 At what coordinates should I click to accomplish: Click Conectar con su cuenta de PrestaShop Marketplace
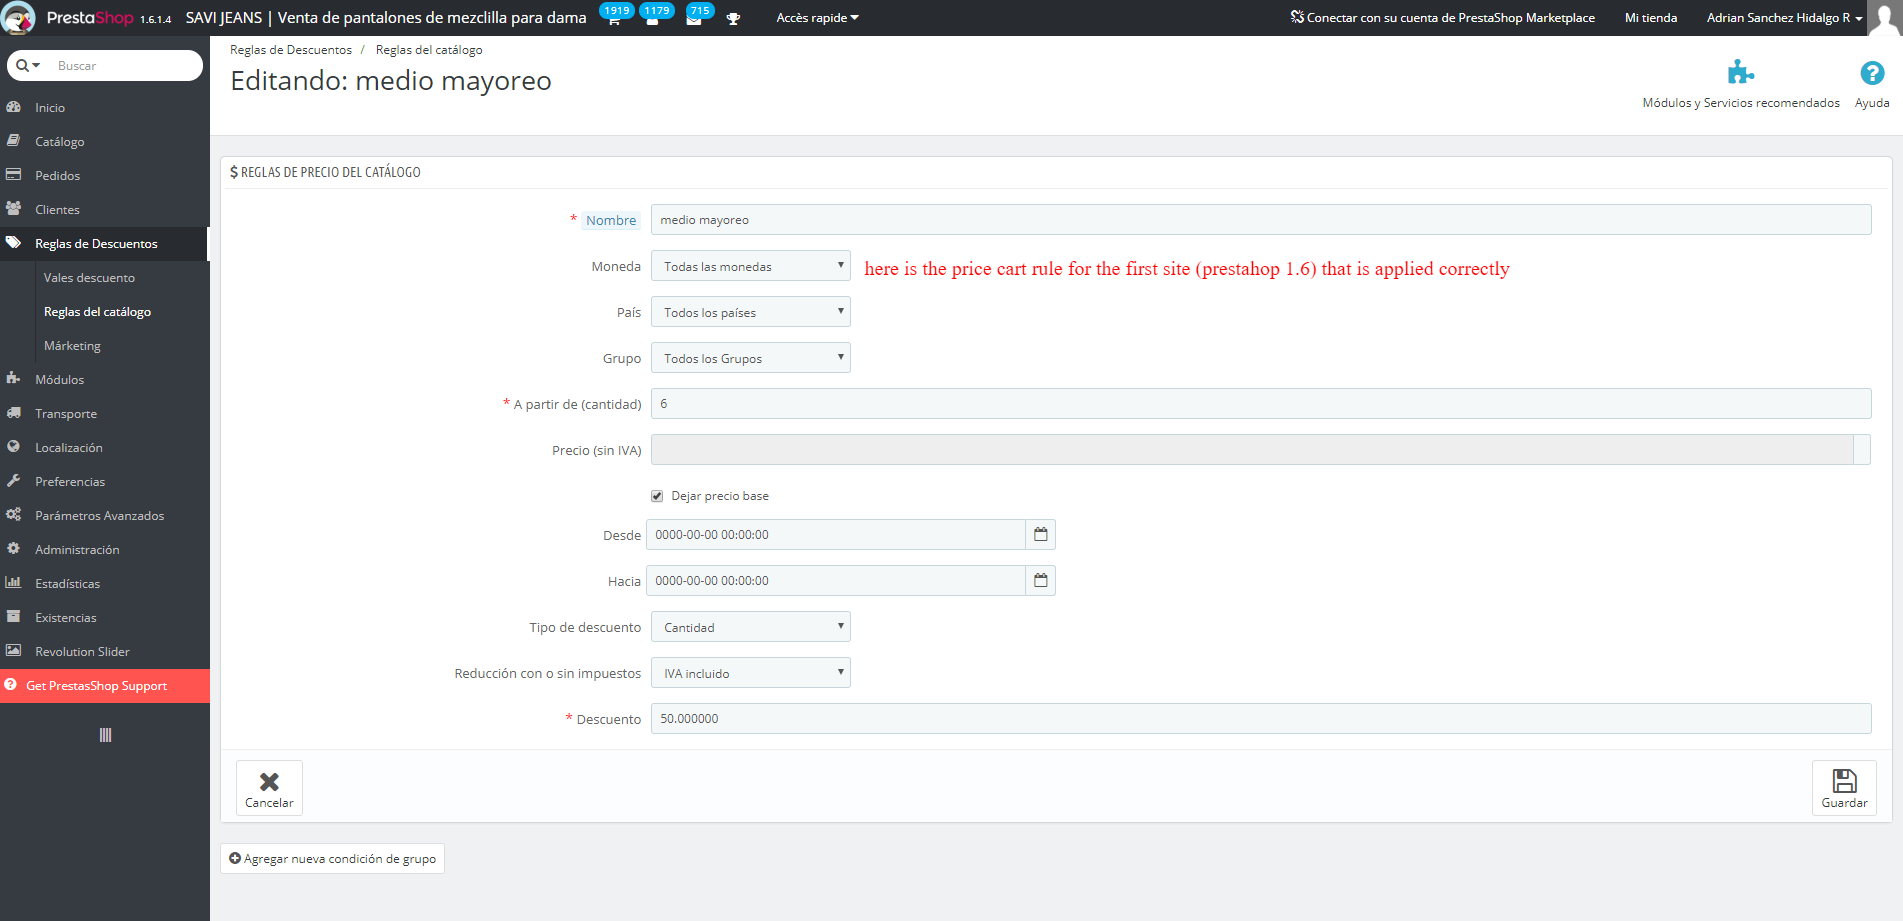pos(1443,18)
